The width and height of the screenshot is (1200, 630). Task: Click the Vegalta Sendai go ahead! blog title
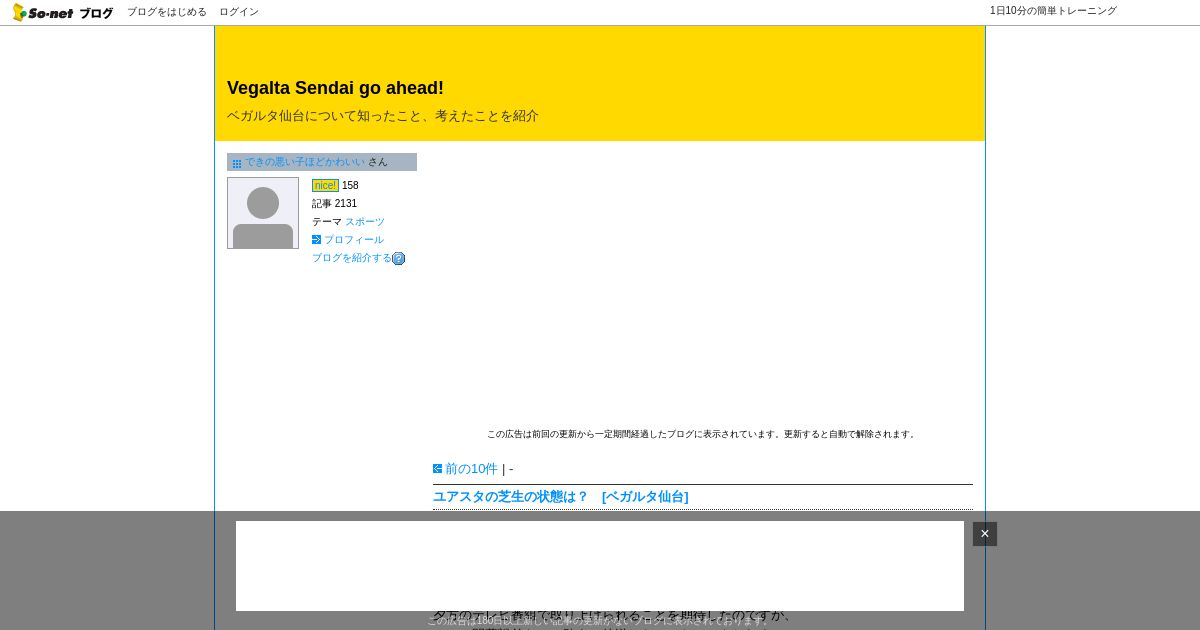(335, 88)
